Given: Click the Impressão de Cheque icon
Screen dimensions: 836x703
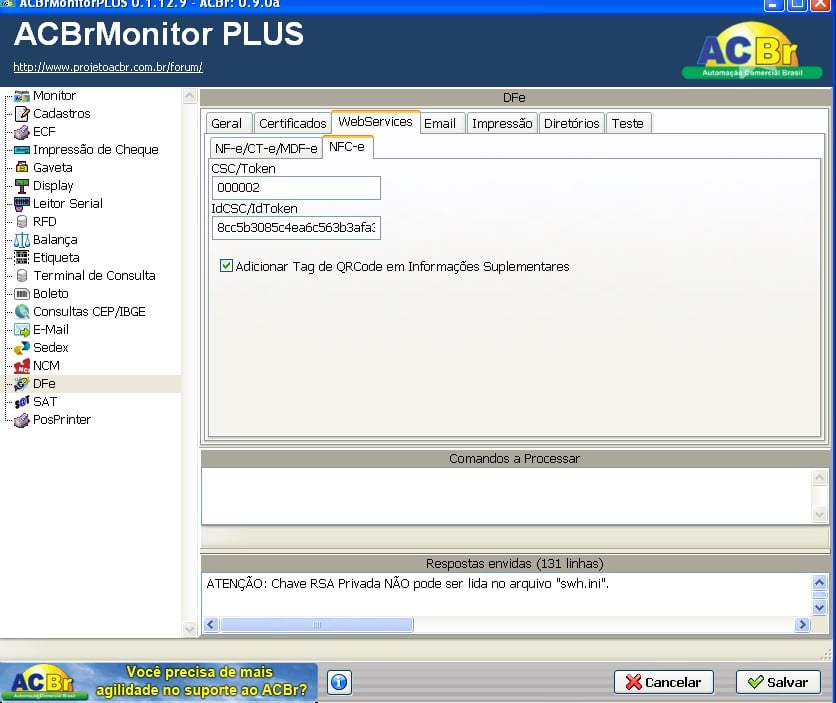Looking at the screenshot, I should [22, 150].
